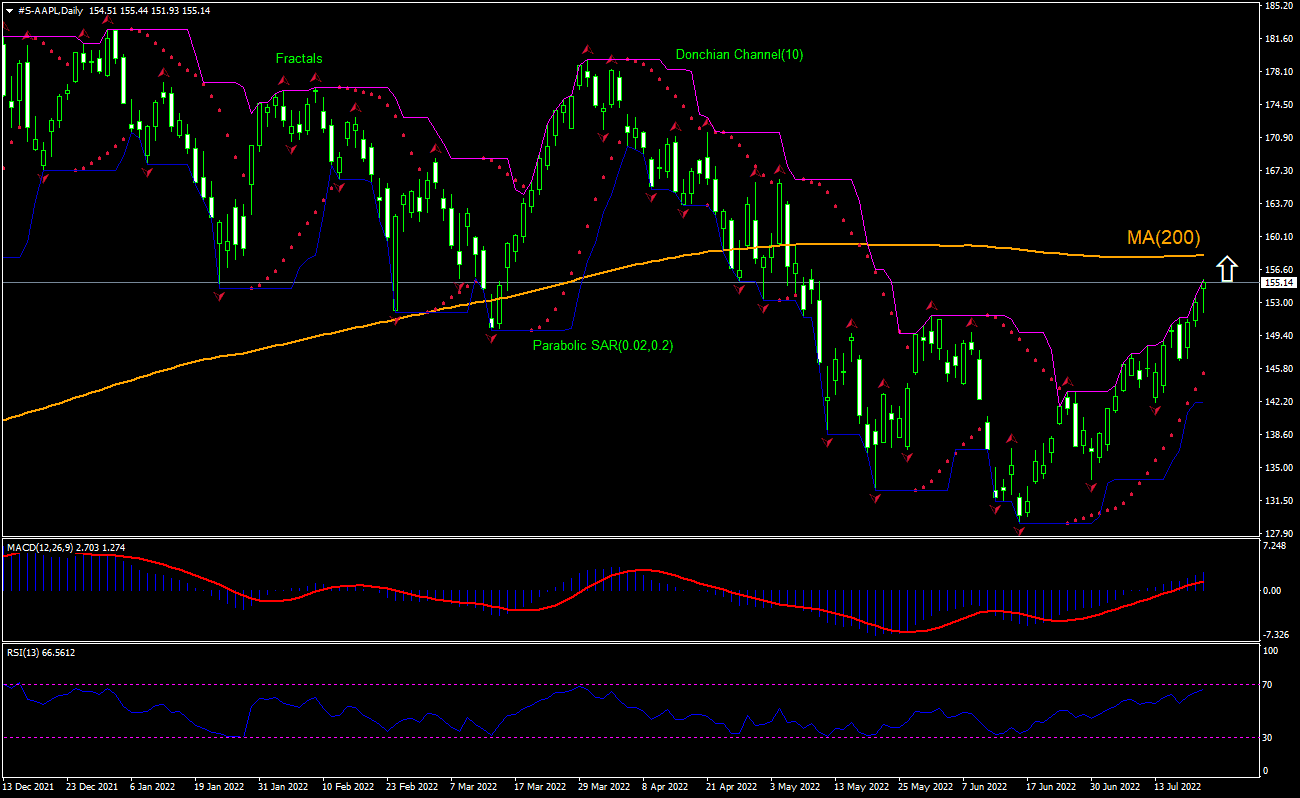Click the #S-AAPL,Daily symbol title
This screenshot has width=1300, height=798.
tap(50, 9)
